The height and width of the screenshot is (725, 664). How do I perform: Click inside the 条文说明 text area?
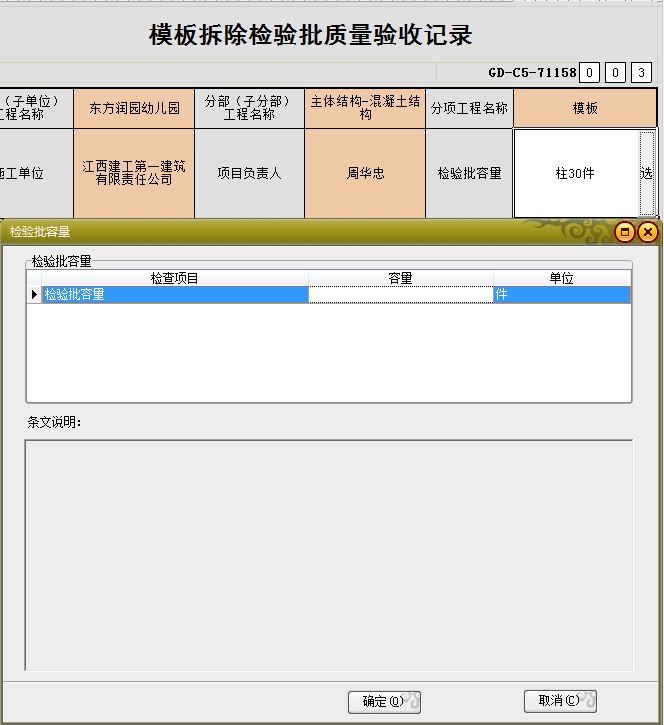click(x=328, y=555)
